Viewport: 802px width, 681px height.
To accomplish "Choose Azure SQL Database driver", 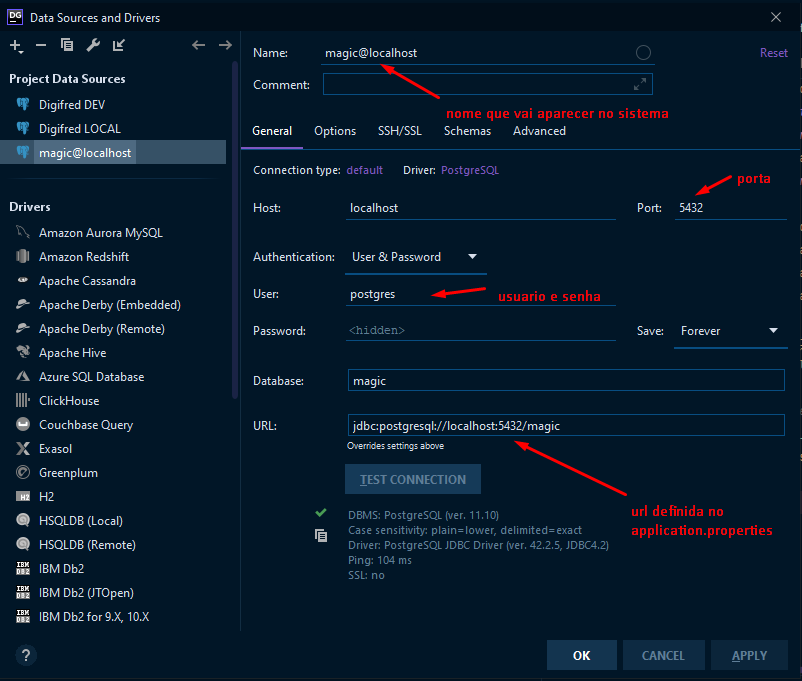I will click(x=113, y=377).
